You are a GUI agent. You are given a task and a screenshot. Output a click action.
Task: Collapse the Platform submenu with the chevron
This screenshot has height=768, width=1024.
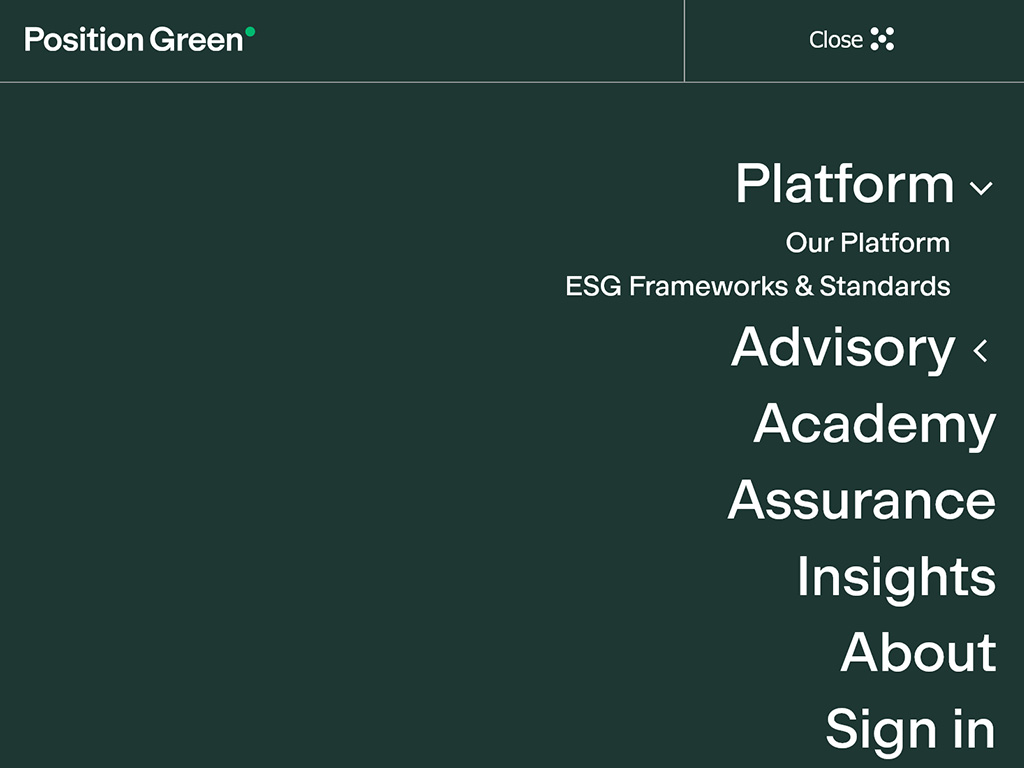pos(981,188)
